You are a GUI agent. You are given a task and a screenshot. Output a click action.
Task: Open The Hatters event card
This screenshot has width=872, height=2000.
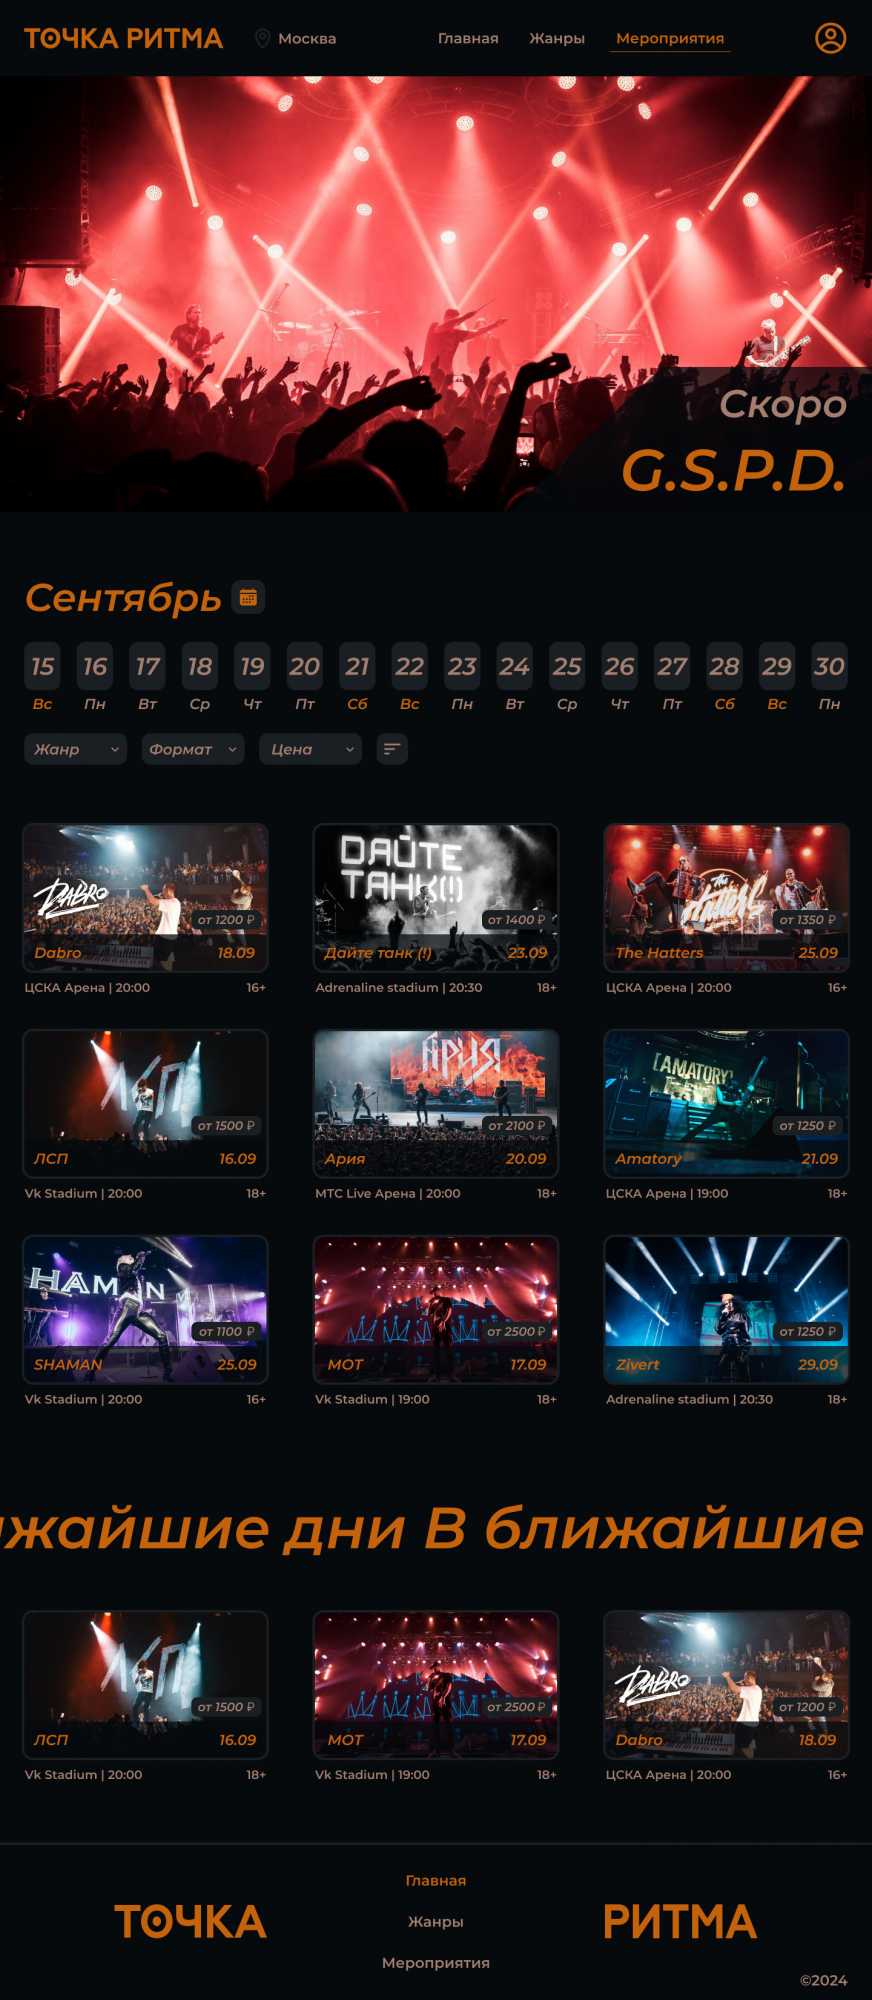point(727,898)
